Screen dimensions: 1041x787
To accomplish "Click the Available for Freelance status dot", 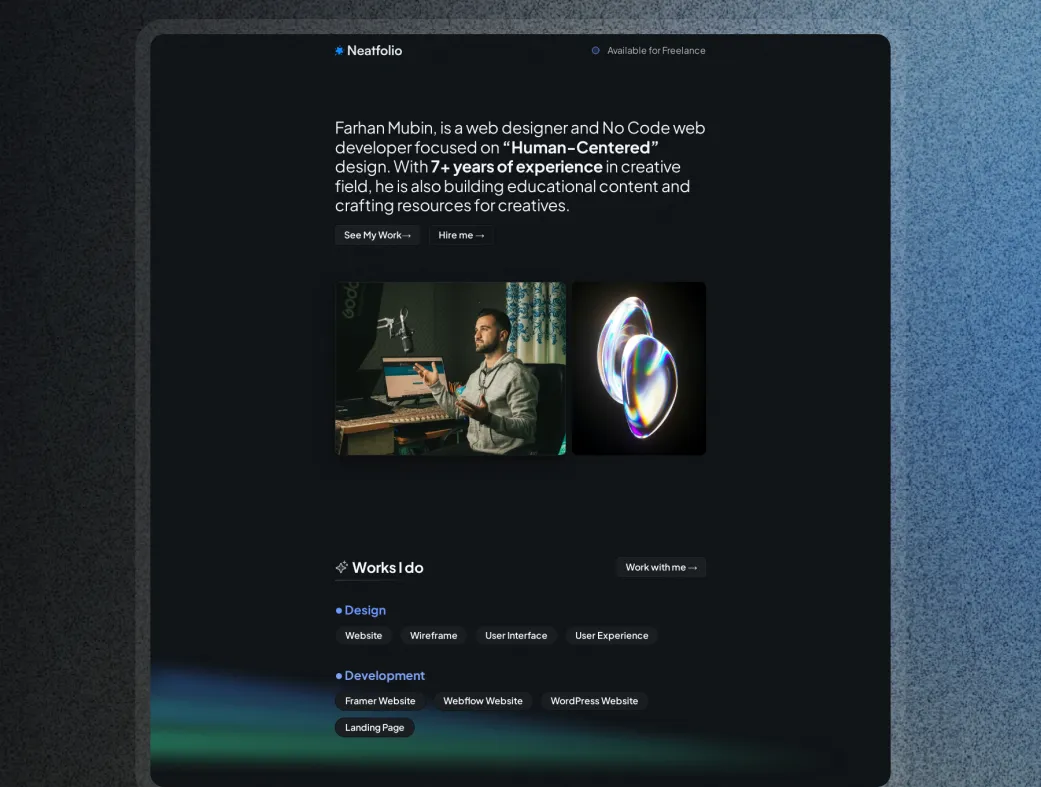I will [596, 51].
